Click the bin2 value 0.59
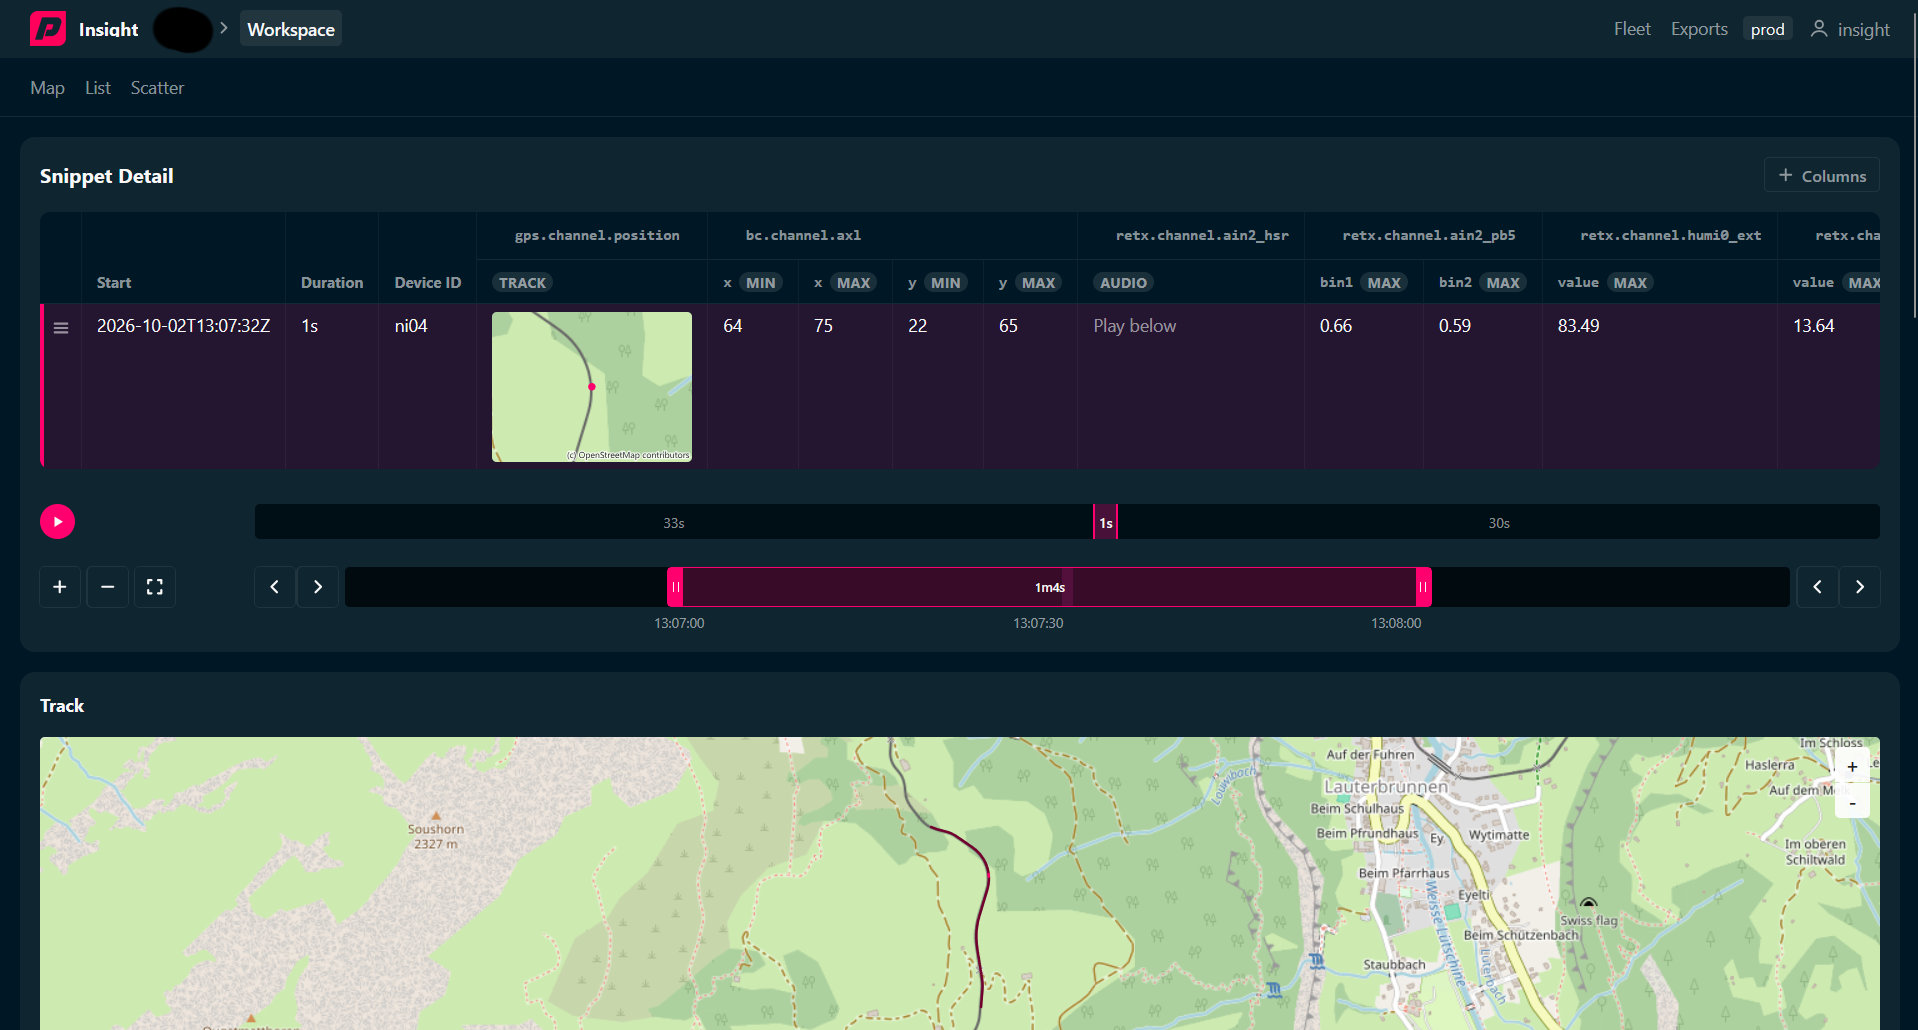The height and width of the screenshot is (1030, 1918). (x=1454, y=326)
